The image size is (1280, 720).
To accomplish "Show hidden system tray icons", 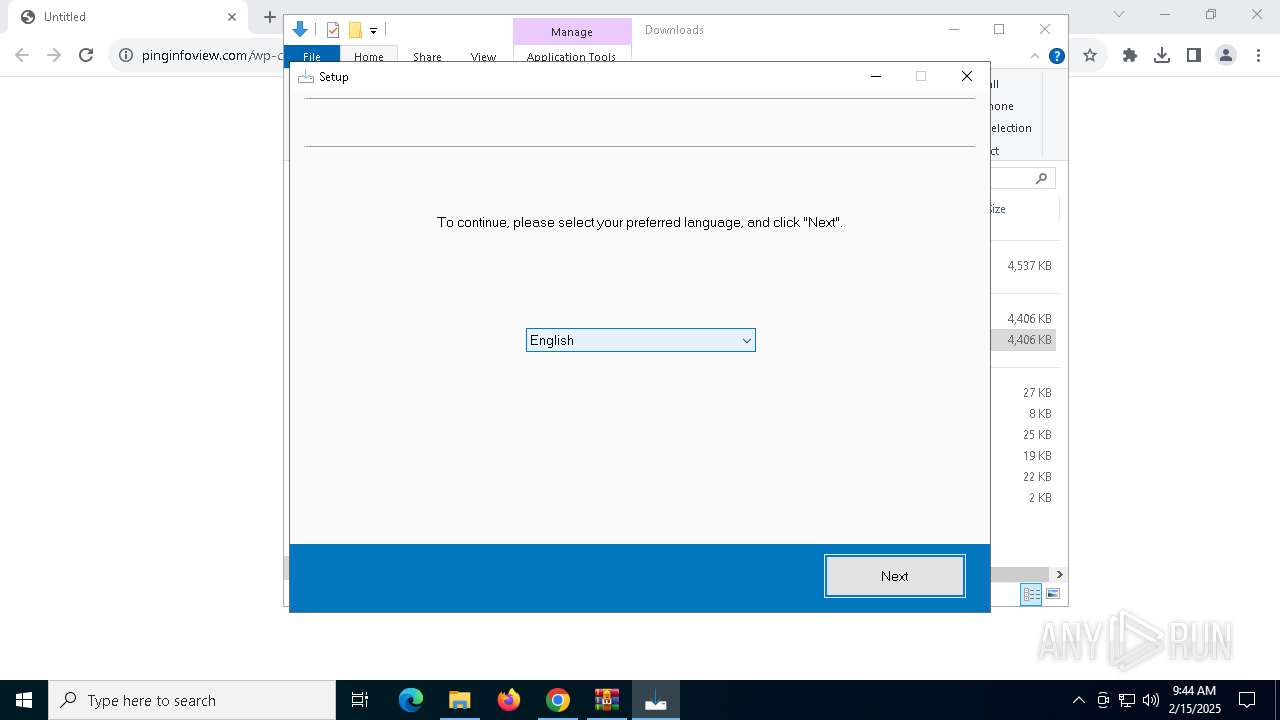I will click(x=1078, y=700).
